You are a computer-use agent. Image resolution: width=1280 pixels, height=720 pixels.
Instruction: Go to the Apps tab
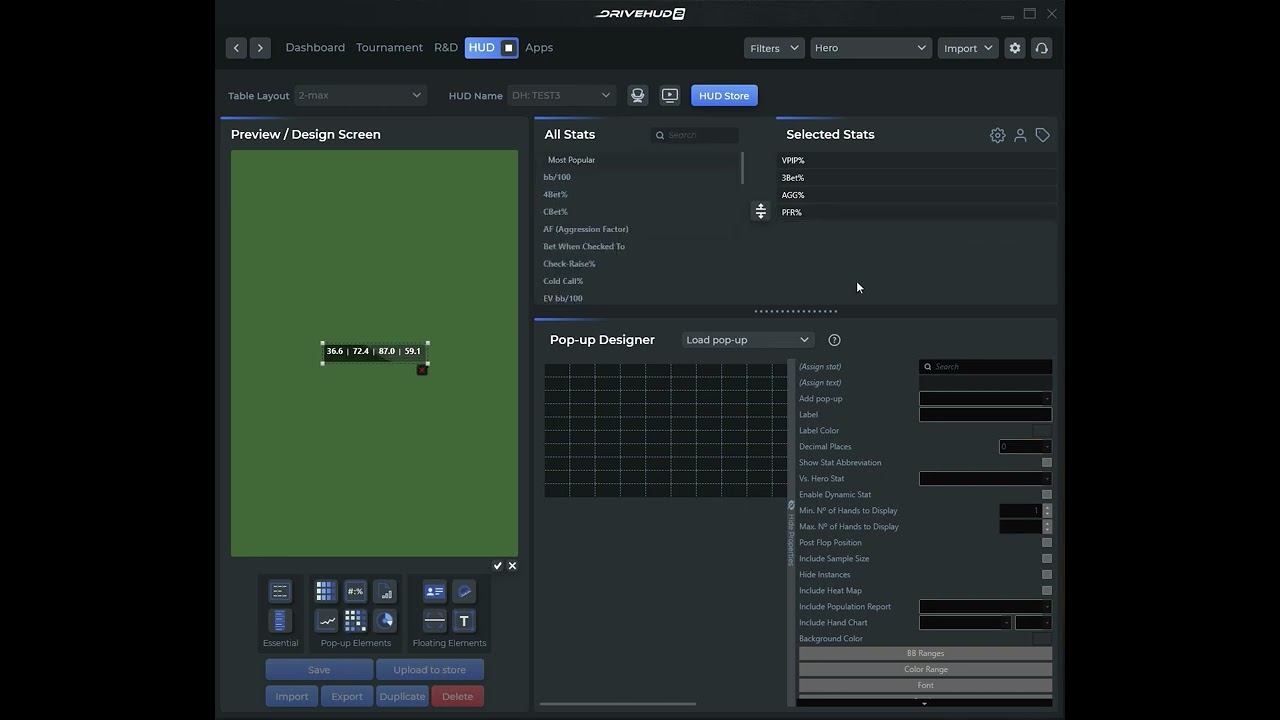pos(539,48)
